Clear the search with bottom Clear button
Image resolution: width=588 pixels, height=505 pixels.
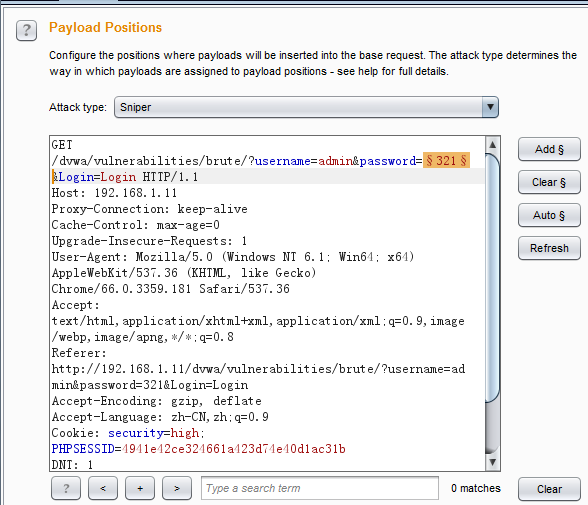[x=549, y=489]
